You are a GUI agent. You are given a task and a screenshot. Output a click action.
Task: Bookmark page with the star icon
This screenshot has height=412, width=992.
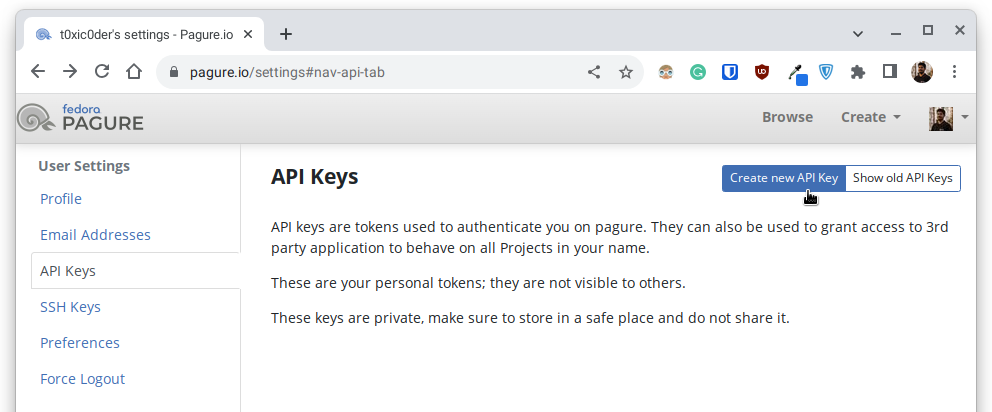(x=626, y=72)
